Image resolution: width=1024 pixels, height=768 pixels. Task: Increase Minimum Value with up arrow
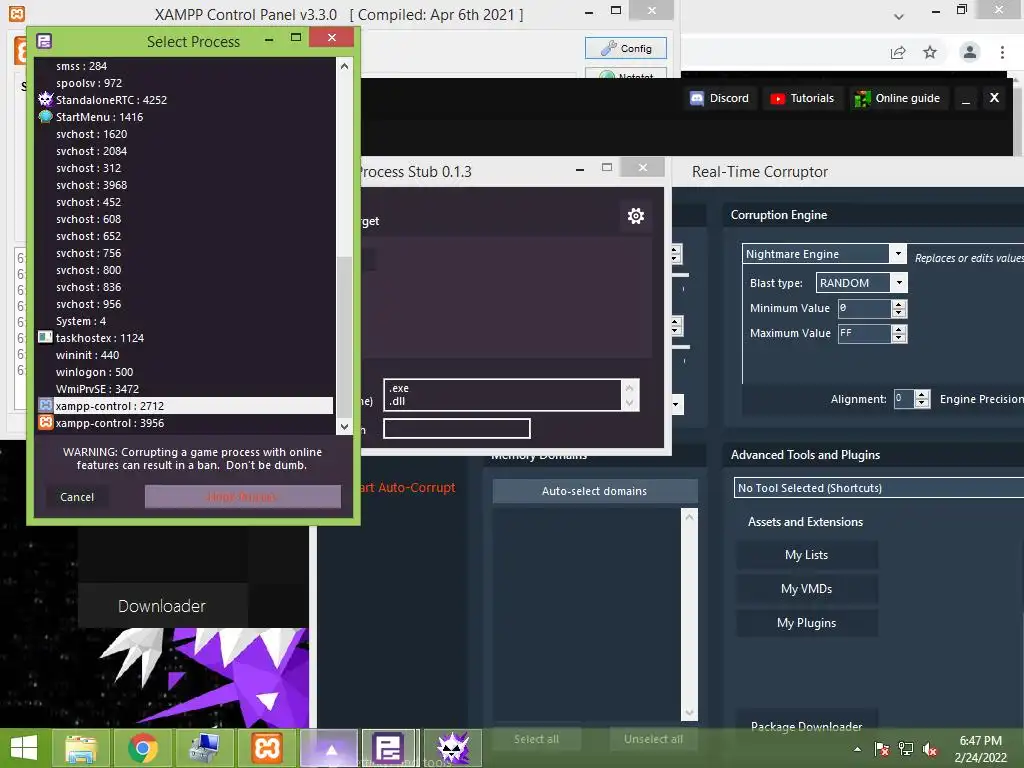pyautogui.click(x=899, y=304)
